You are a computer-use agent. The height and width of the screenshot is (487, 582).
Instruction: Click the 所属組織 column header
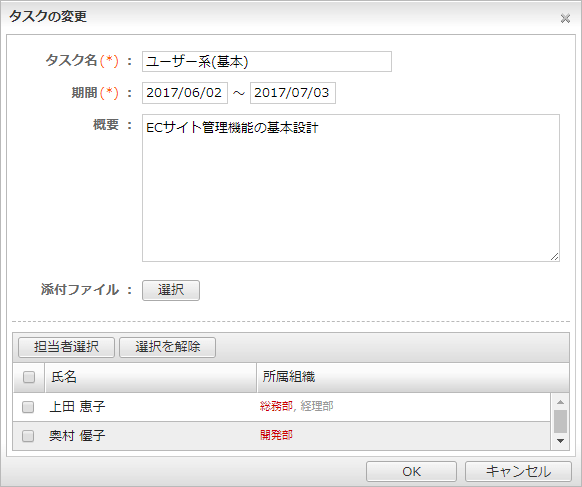[x=413, y=377]
